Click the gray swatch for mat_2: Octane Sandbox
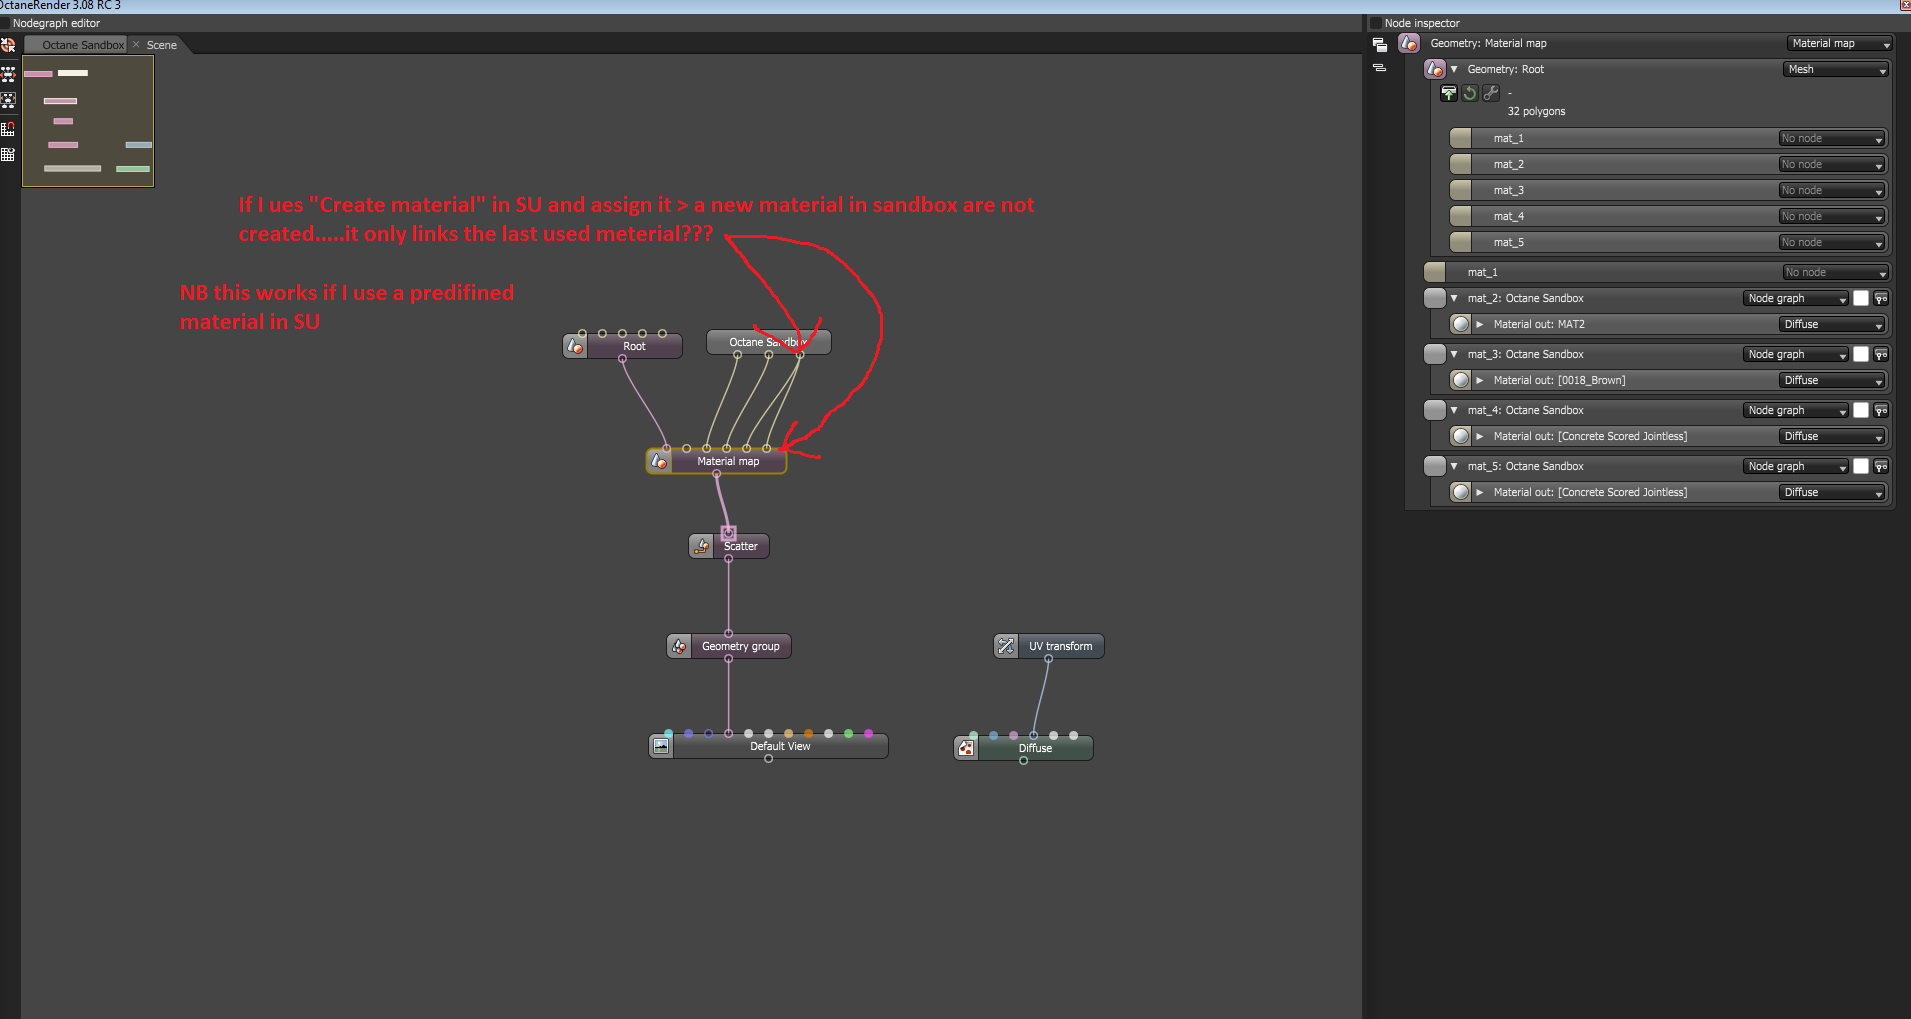1911x1019 pixels. point(1435,298)
